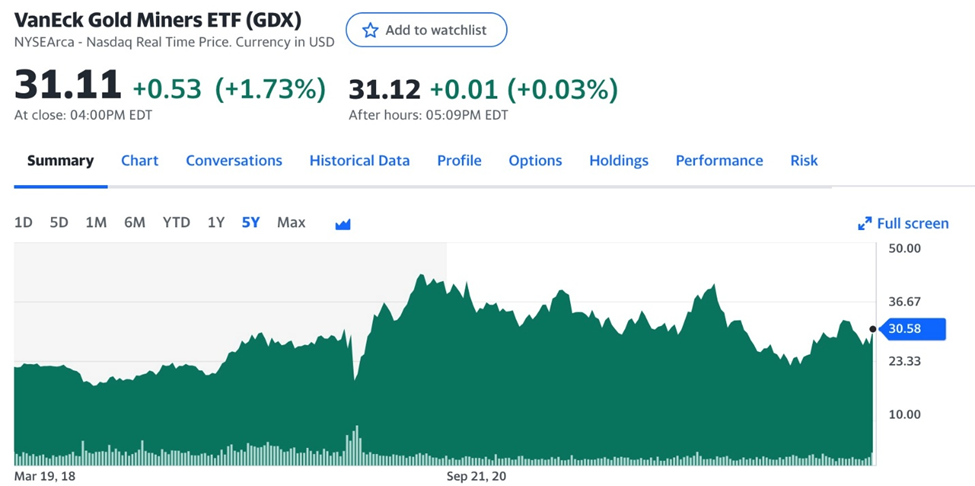
Task: Select the 5Y time range
Action: pyautogui.click(x=250, y=222)
